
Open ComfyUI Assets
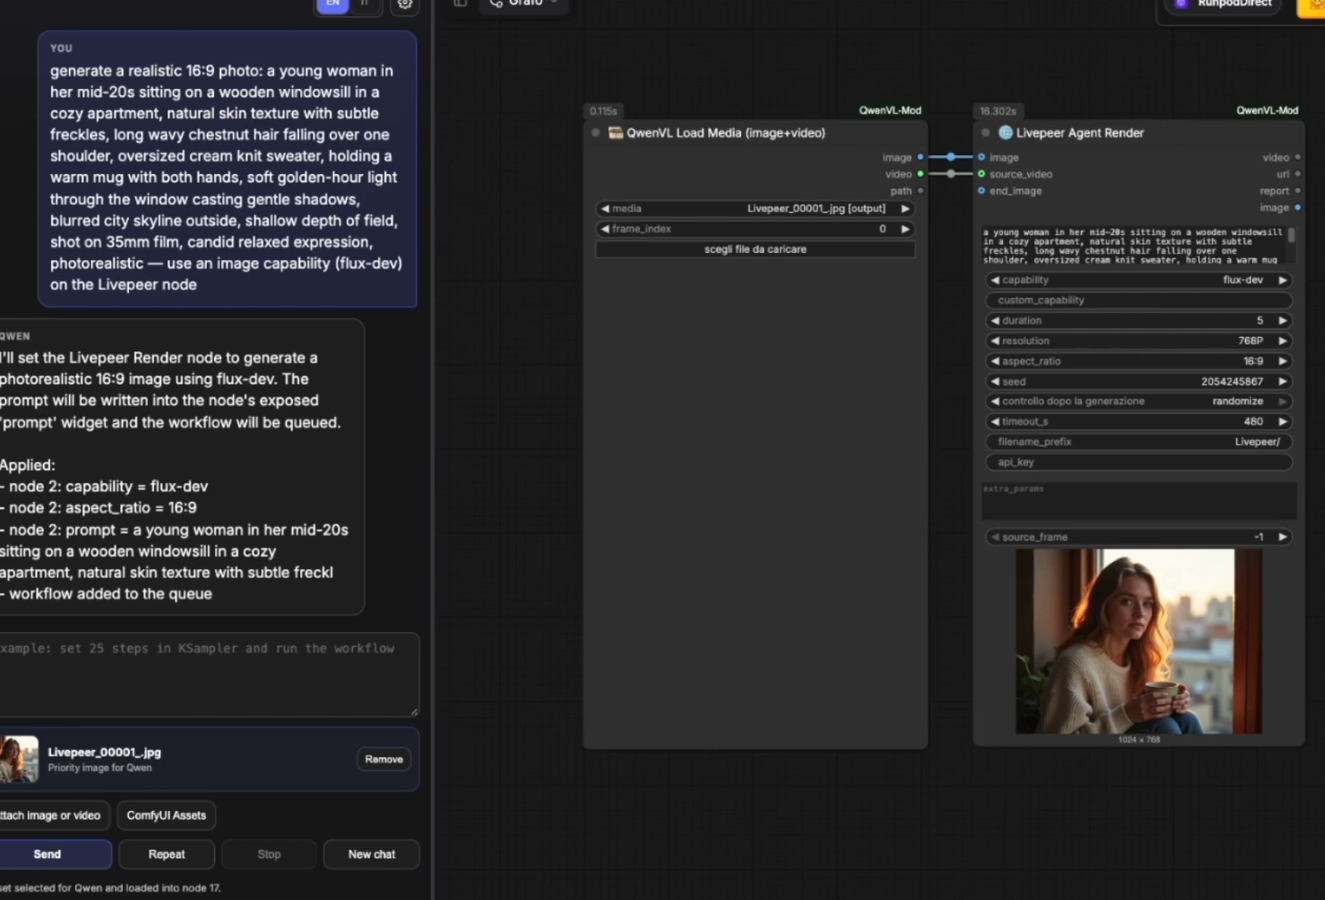click(166, 815)
